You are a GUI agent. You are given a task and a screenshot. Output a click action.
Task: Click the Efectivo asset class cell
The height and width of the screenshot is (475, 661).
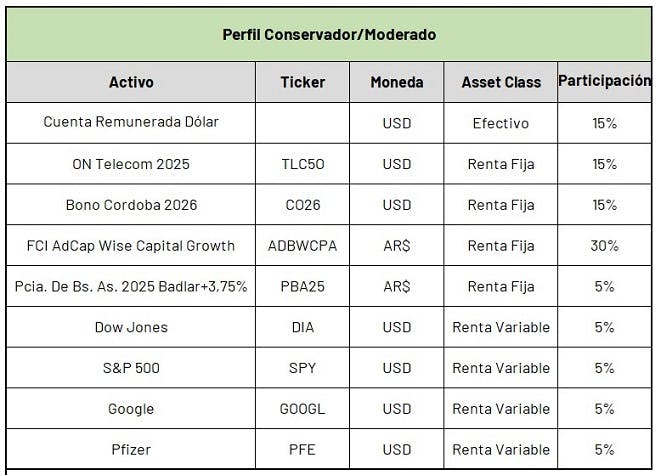(501, 123)
